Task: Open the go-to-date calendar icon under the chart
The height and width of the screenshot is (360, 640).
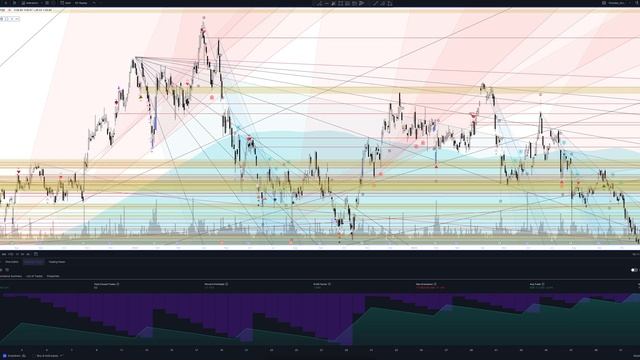Action: [x=36, y=254]
